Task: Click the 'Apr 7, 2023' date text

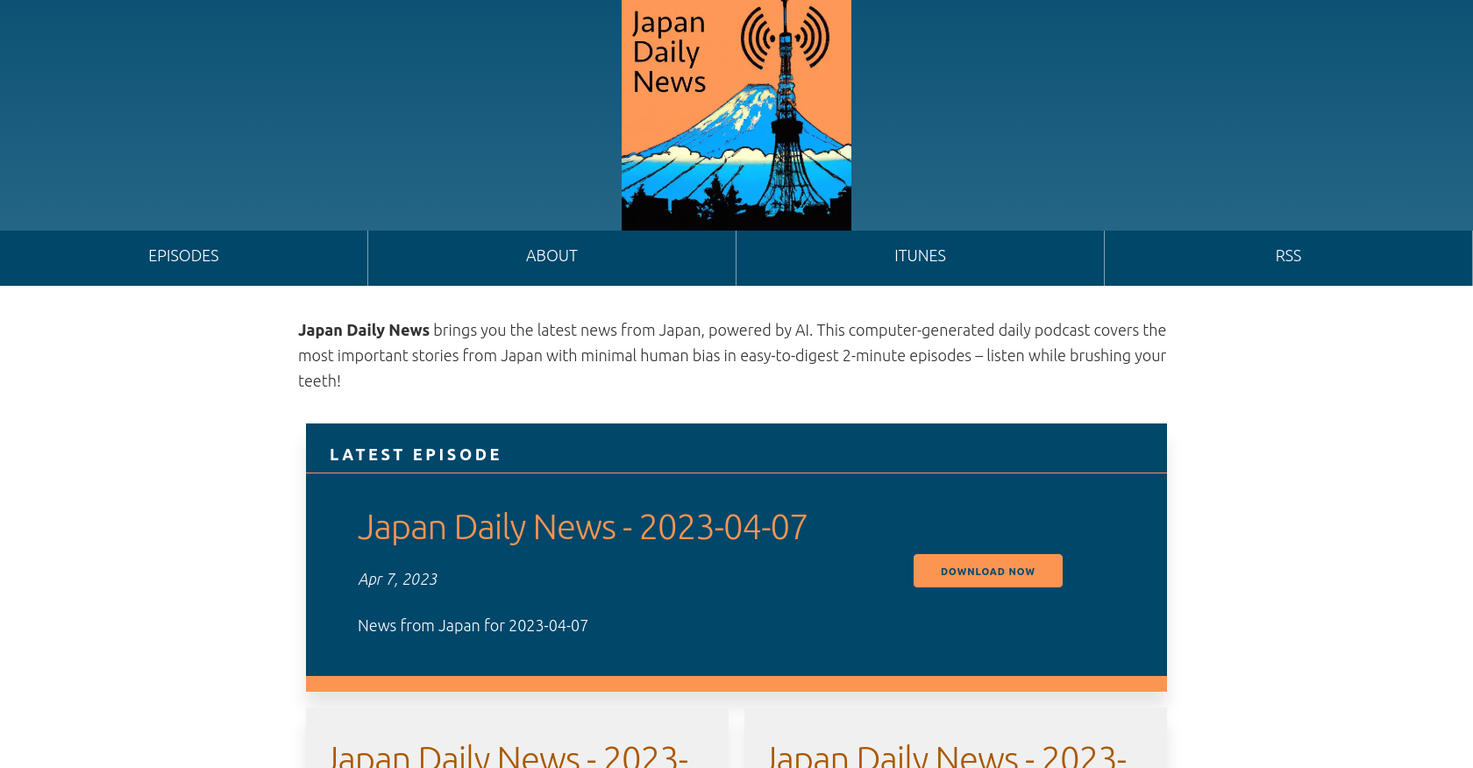Action: tap(397, 579)
